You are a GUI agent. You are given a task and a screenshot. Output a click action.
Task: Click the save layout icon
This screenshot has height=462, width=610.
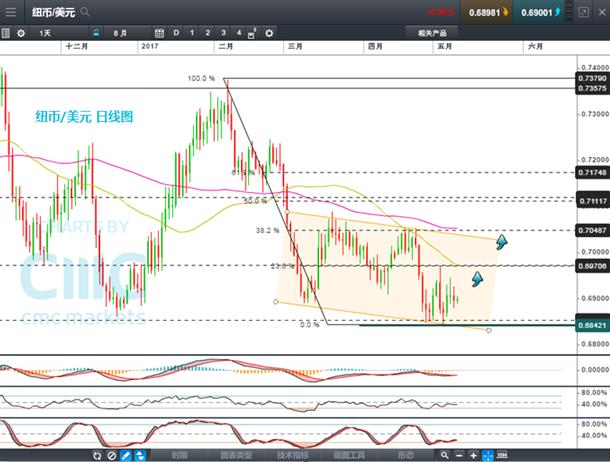pyautogui.click(x=252, y=34)
